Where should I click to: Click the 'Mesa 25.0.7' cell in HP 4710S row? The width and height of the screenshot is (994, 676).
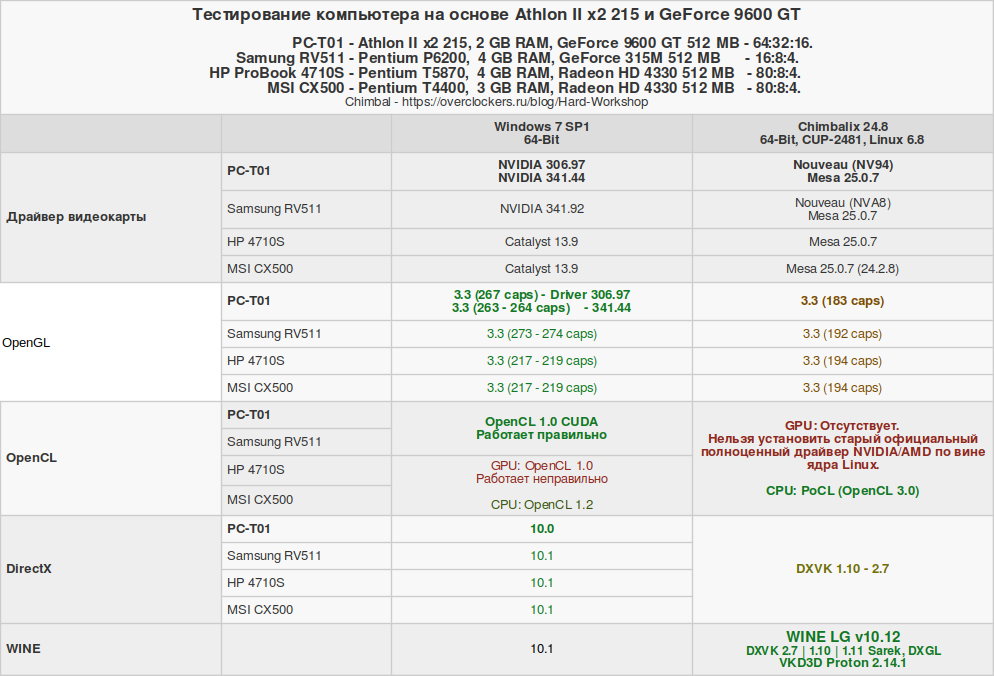tap(842, 242)
